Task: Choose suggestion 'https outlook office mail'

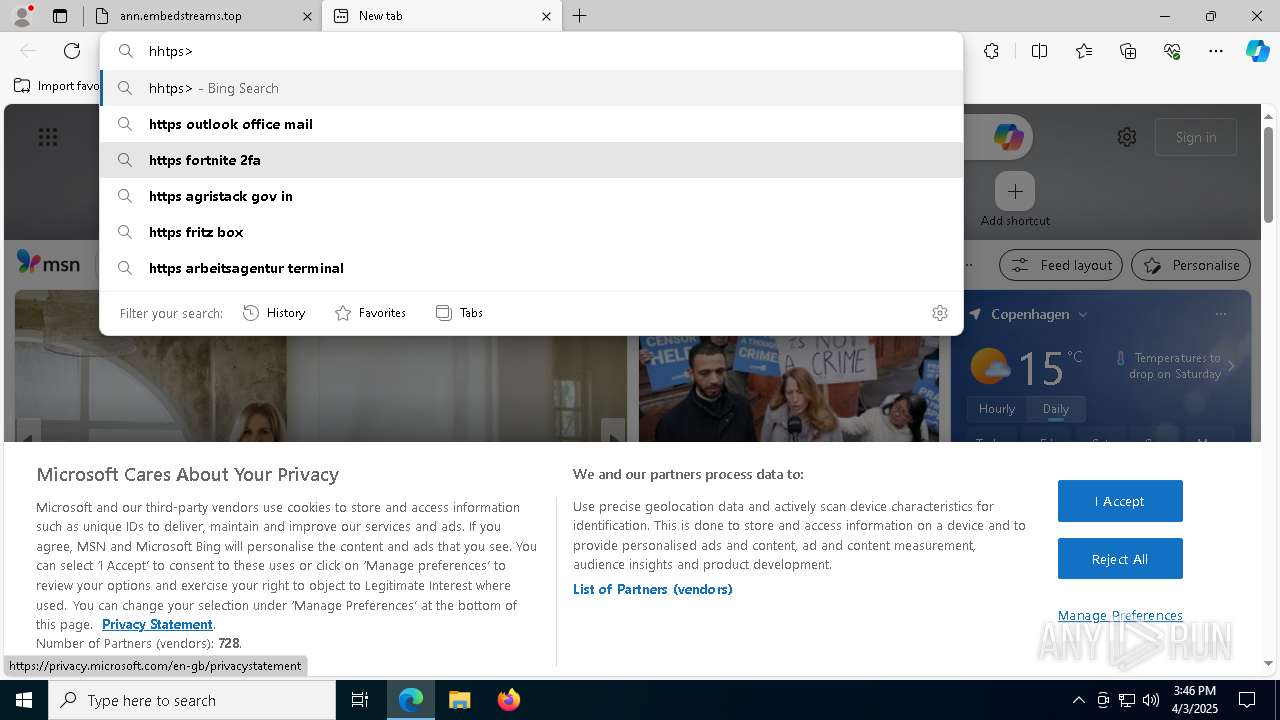Action: click(531, 124)
